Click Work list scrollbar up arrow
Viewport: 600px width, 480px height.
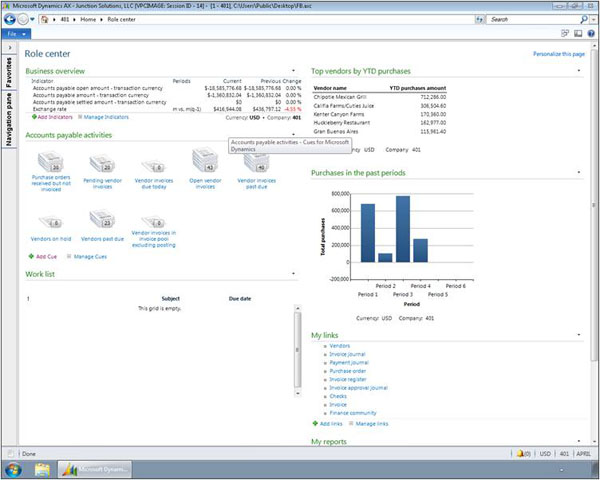click(x=298, y=308)
